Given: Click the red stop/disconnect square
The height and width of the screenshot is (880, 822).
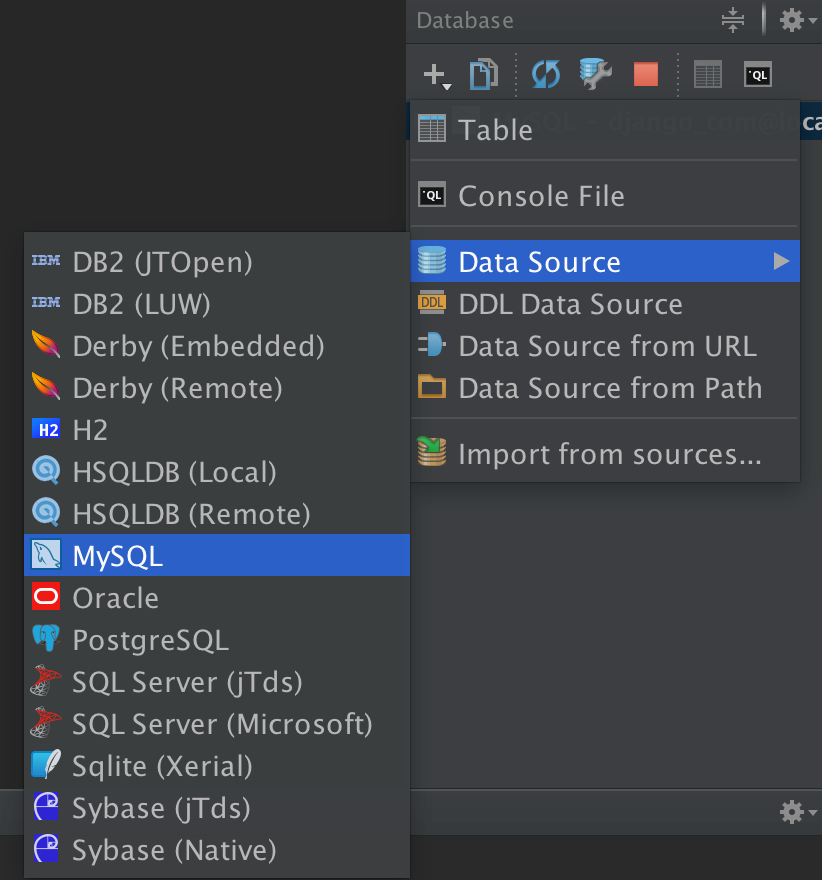Looking at the screenshot, I should point(645,74).
